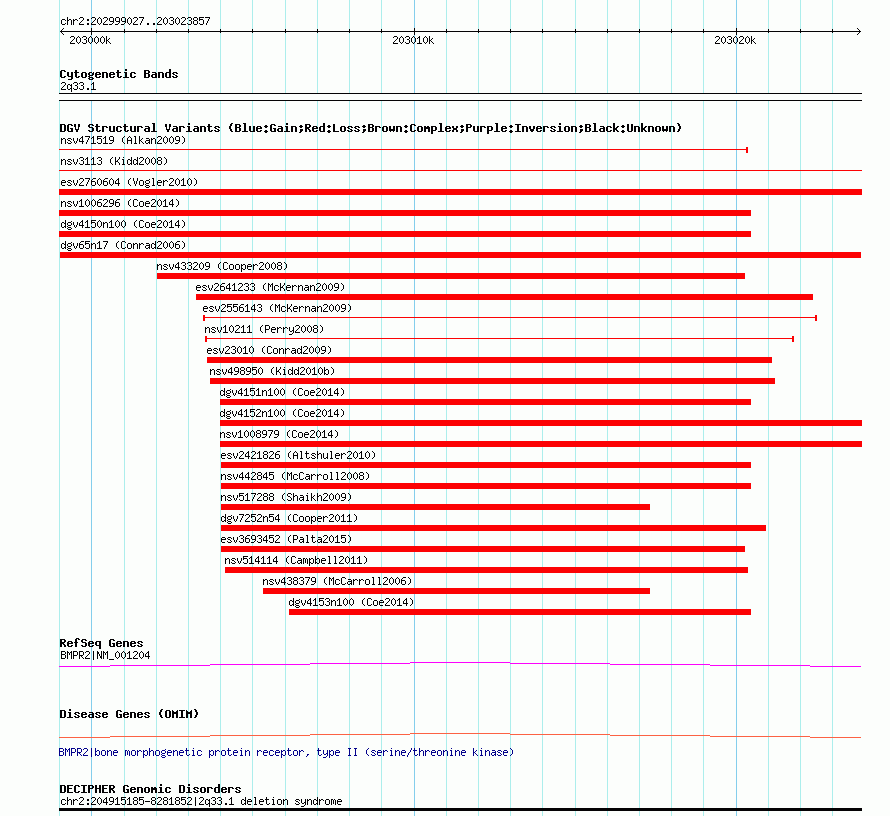890x816 pixels.
Task: Open the nsv1008979 (Coe2014) variant
Action: [279, 434]
